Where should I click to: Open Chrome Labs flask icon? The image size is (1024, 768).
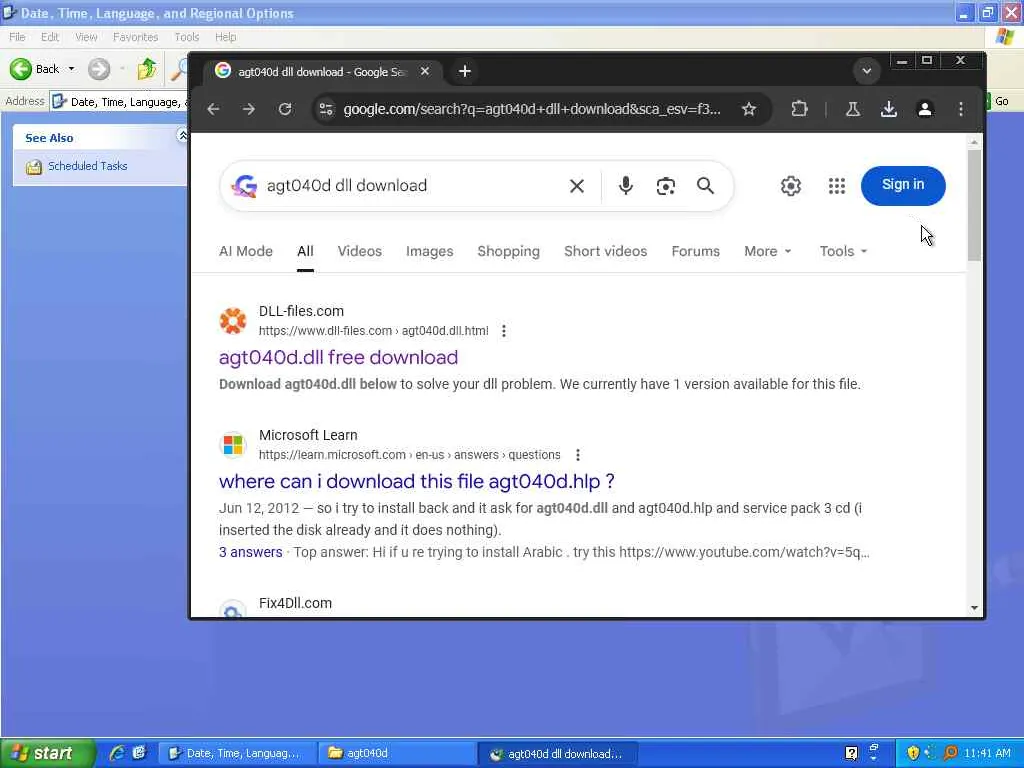point(852,109)
